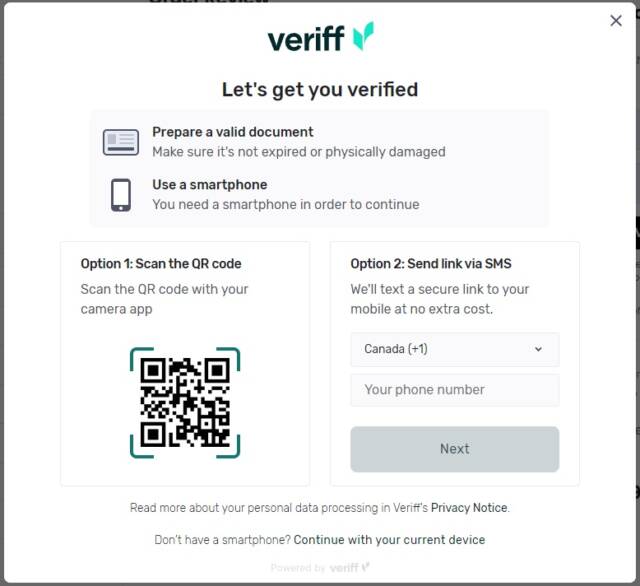
Task: Click the not expired or damaged hint text
Action: pyautogui.click(x=298, y=152)
